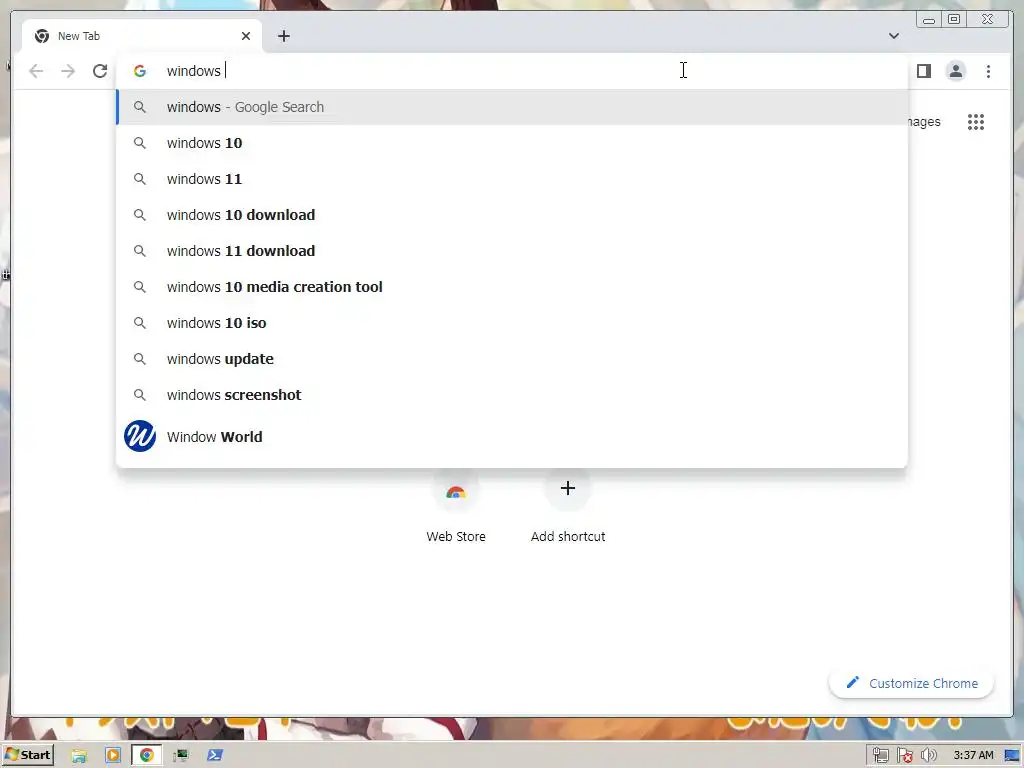The width and height of the screenshot is (1024, 768).
Task: Click the volume speaker tray icon
Action: [x=928, y=756]
